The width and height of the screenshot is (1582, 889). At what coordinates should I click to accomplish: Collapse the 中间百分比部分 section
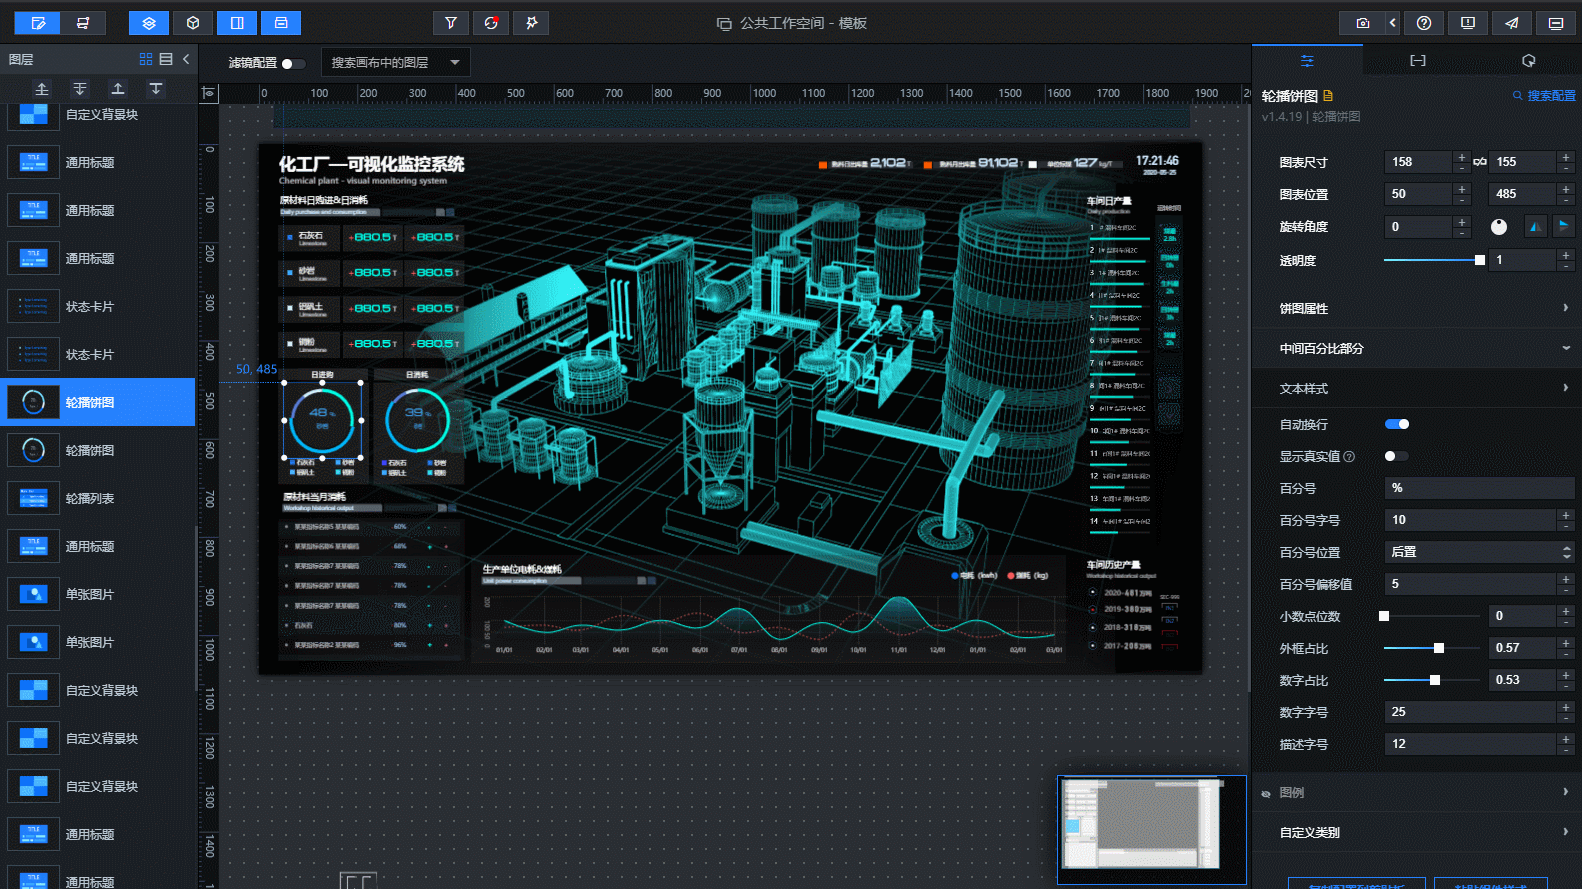(1416, 348)
